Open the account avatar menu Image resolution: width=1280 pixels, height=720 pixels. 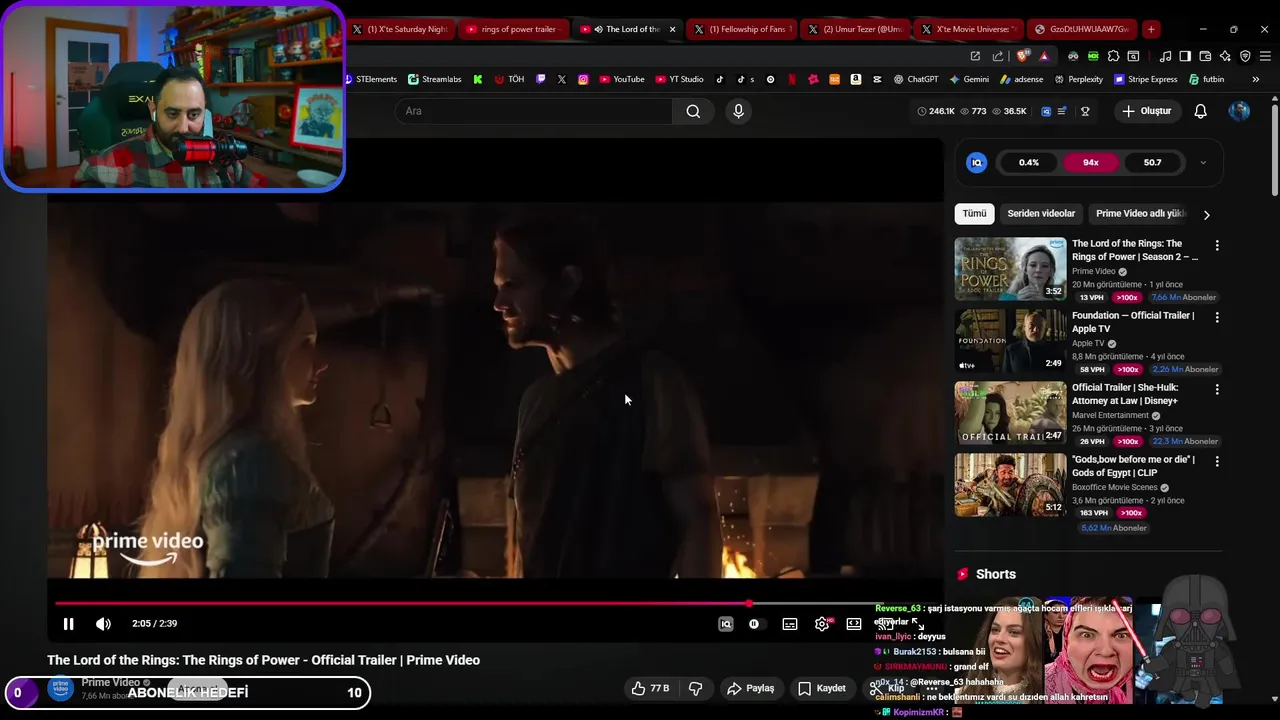(x=1239, y=111)
